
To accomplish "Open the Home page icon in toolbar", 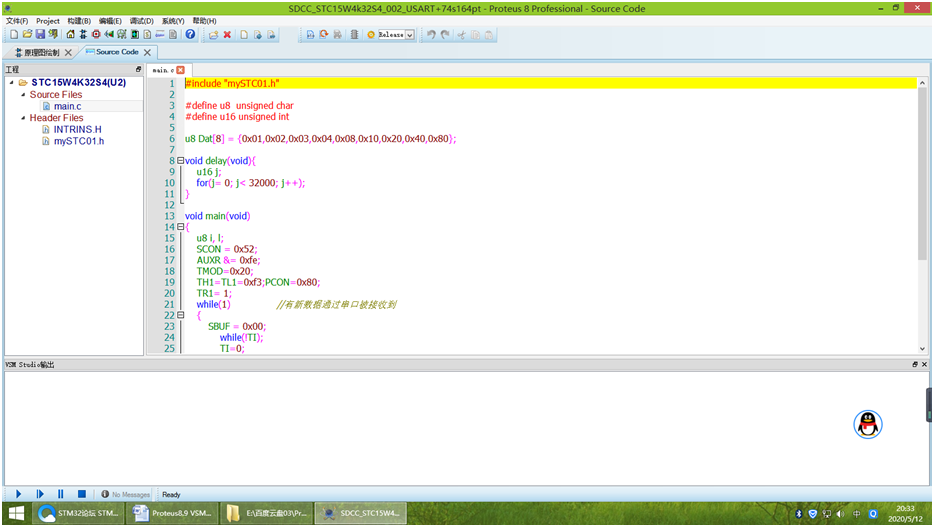I will tap(70, 34).
